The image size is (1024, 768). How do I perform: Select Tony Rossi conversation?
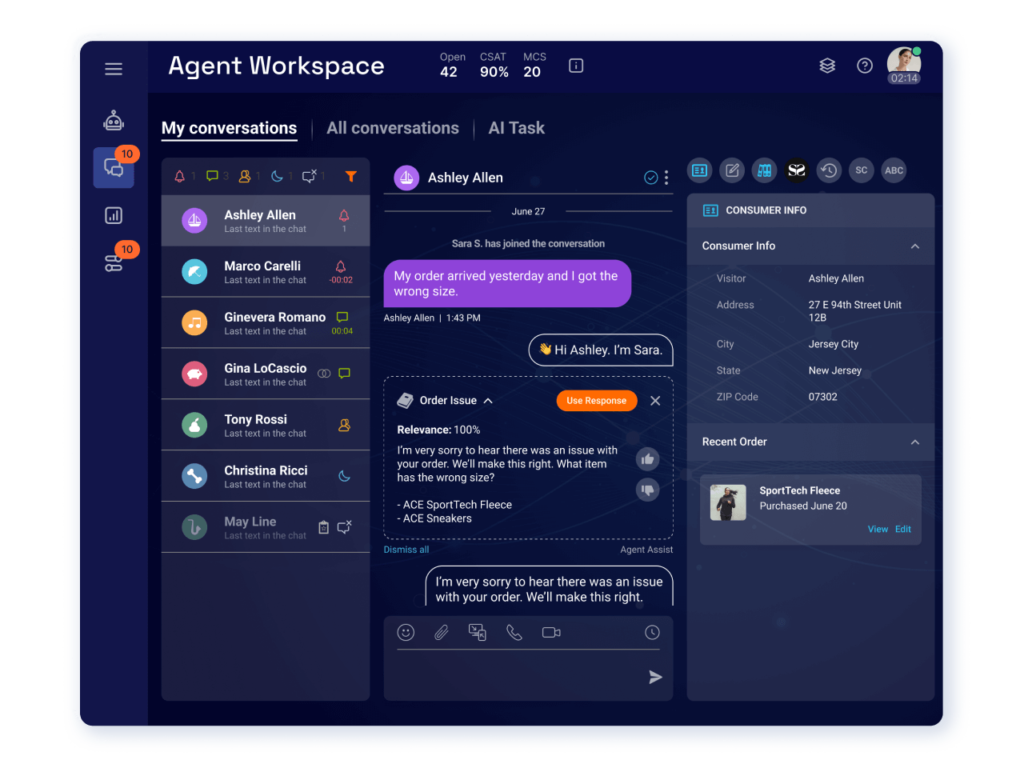265,425
